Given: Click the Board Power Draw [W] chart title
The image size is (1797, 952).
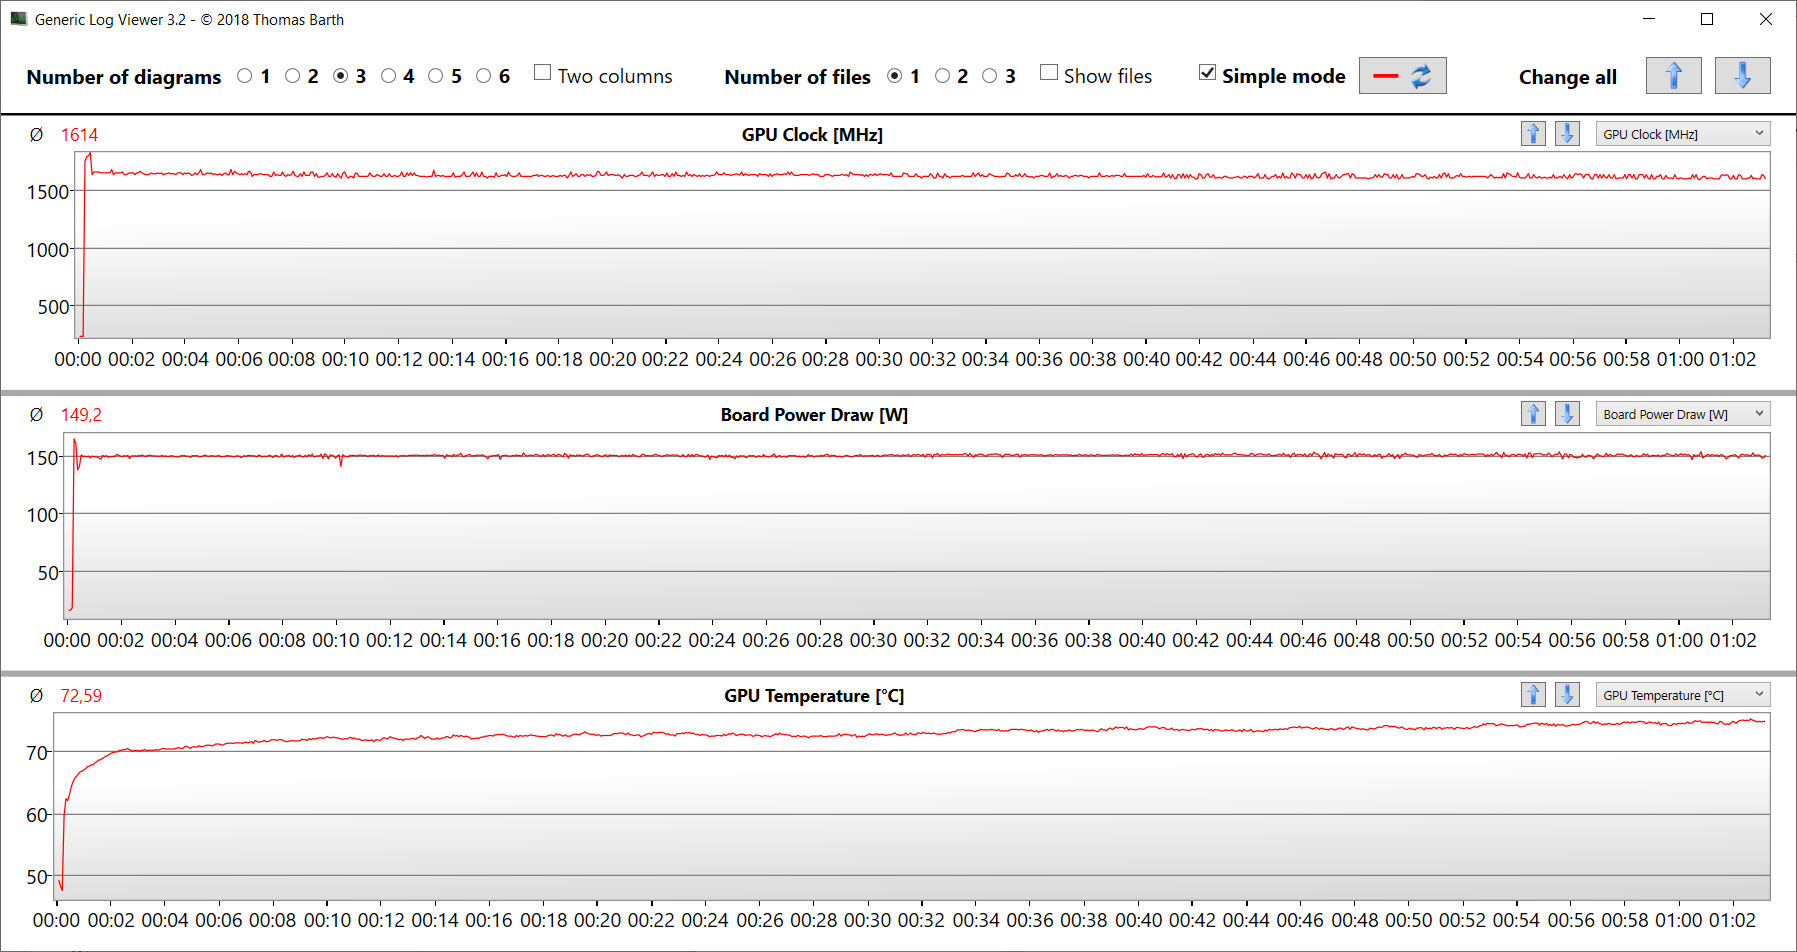Looking at the screenshot, I should (814, 415).
